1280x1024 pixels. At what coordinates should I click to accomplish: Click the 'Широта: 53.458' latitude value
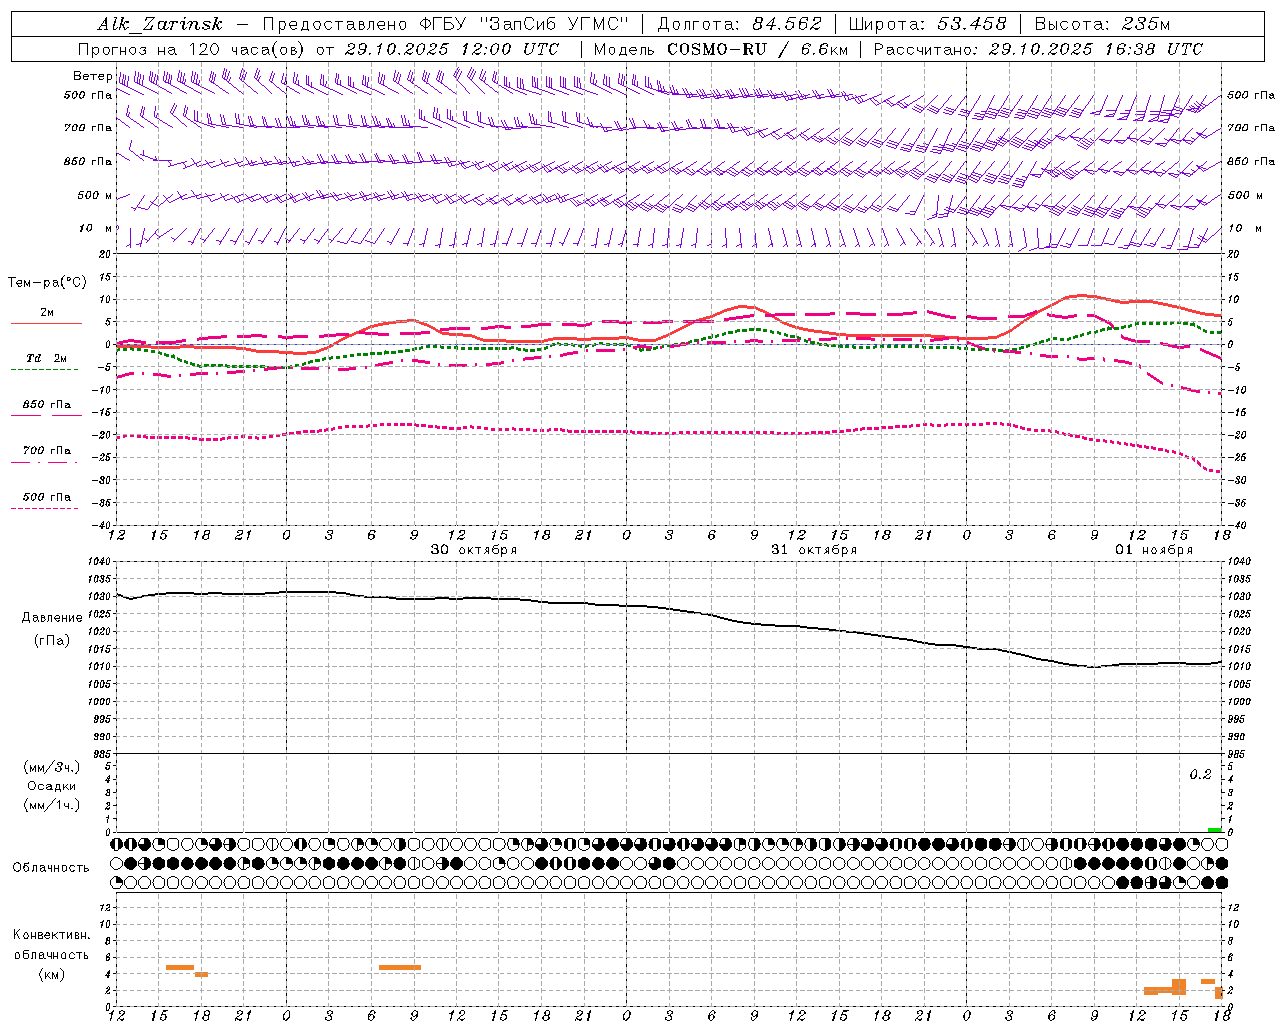927,24
